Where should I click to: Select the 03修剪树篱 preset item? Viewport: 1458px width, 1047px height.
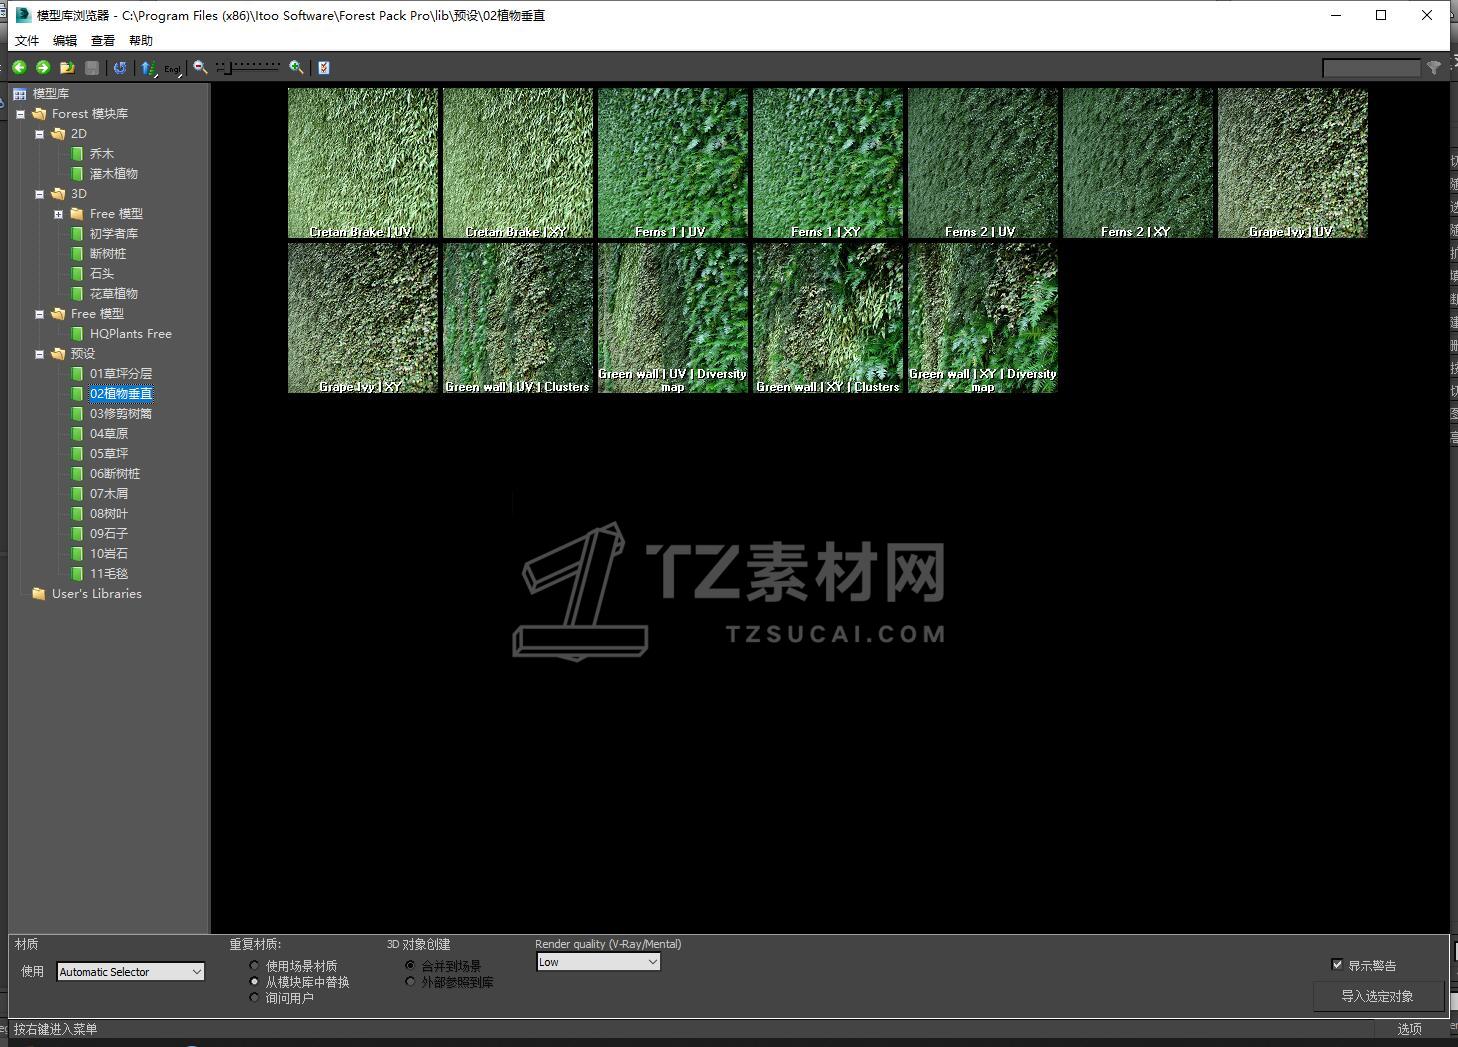point(121,414)
